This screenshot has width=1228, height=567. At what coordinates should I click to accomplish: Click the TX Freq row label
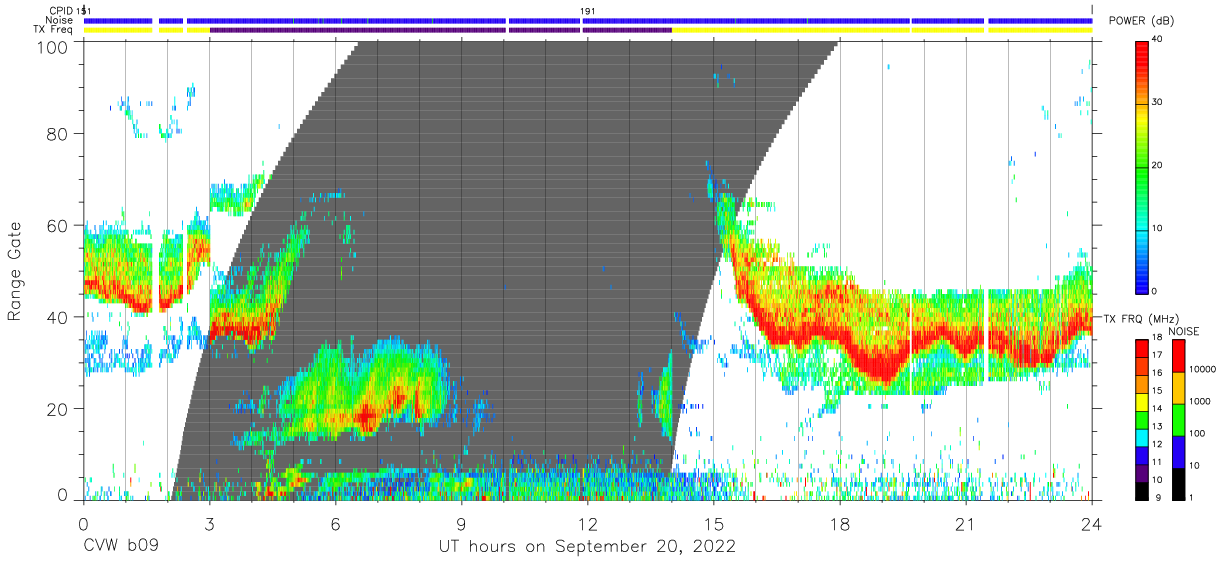coord(54,30)
